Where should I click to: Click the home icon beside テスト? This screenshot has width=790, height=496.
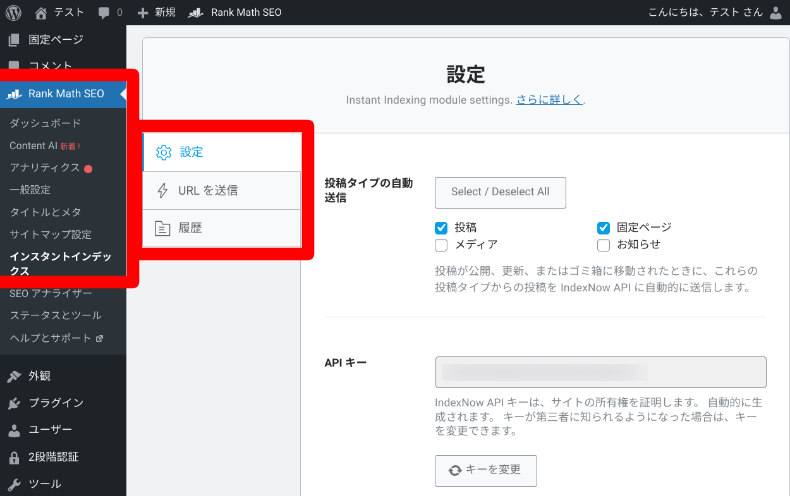pos(41,13)
